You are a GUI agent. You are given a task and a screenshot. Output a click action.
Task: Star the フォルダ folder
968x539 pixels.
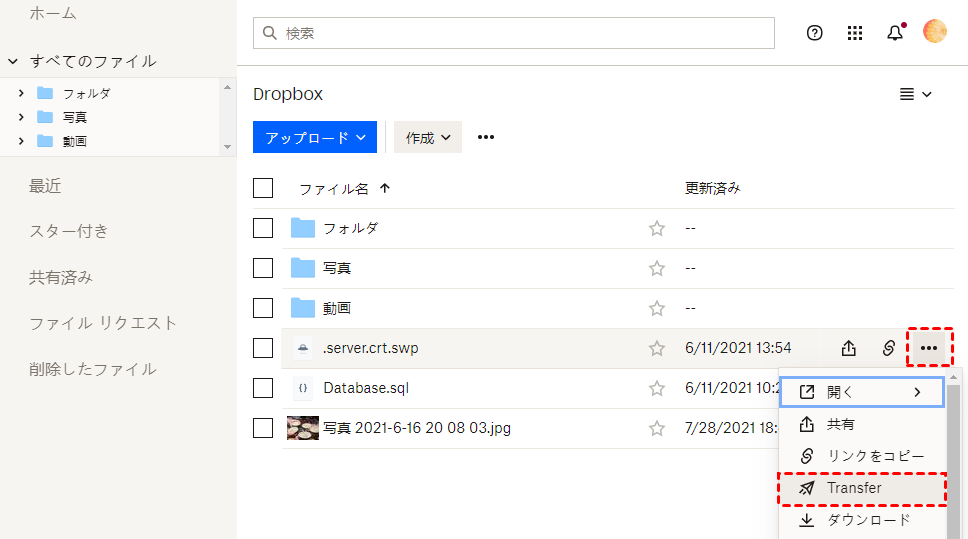tap(657, 228)
